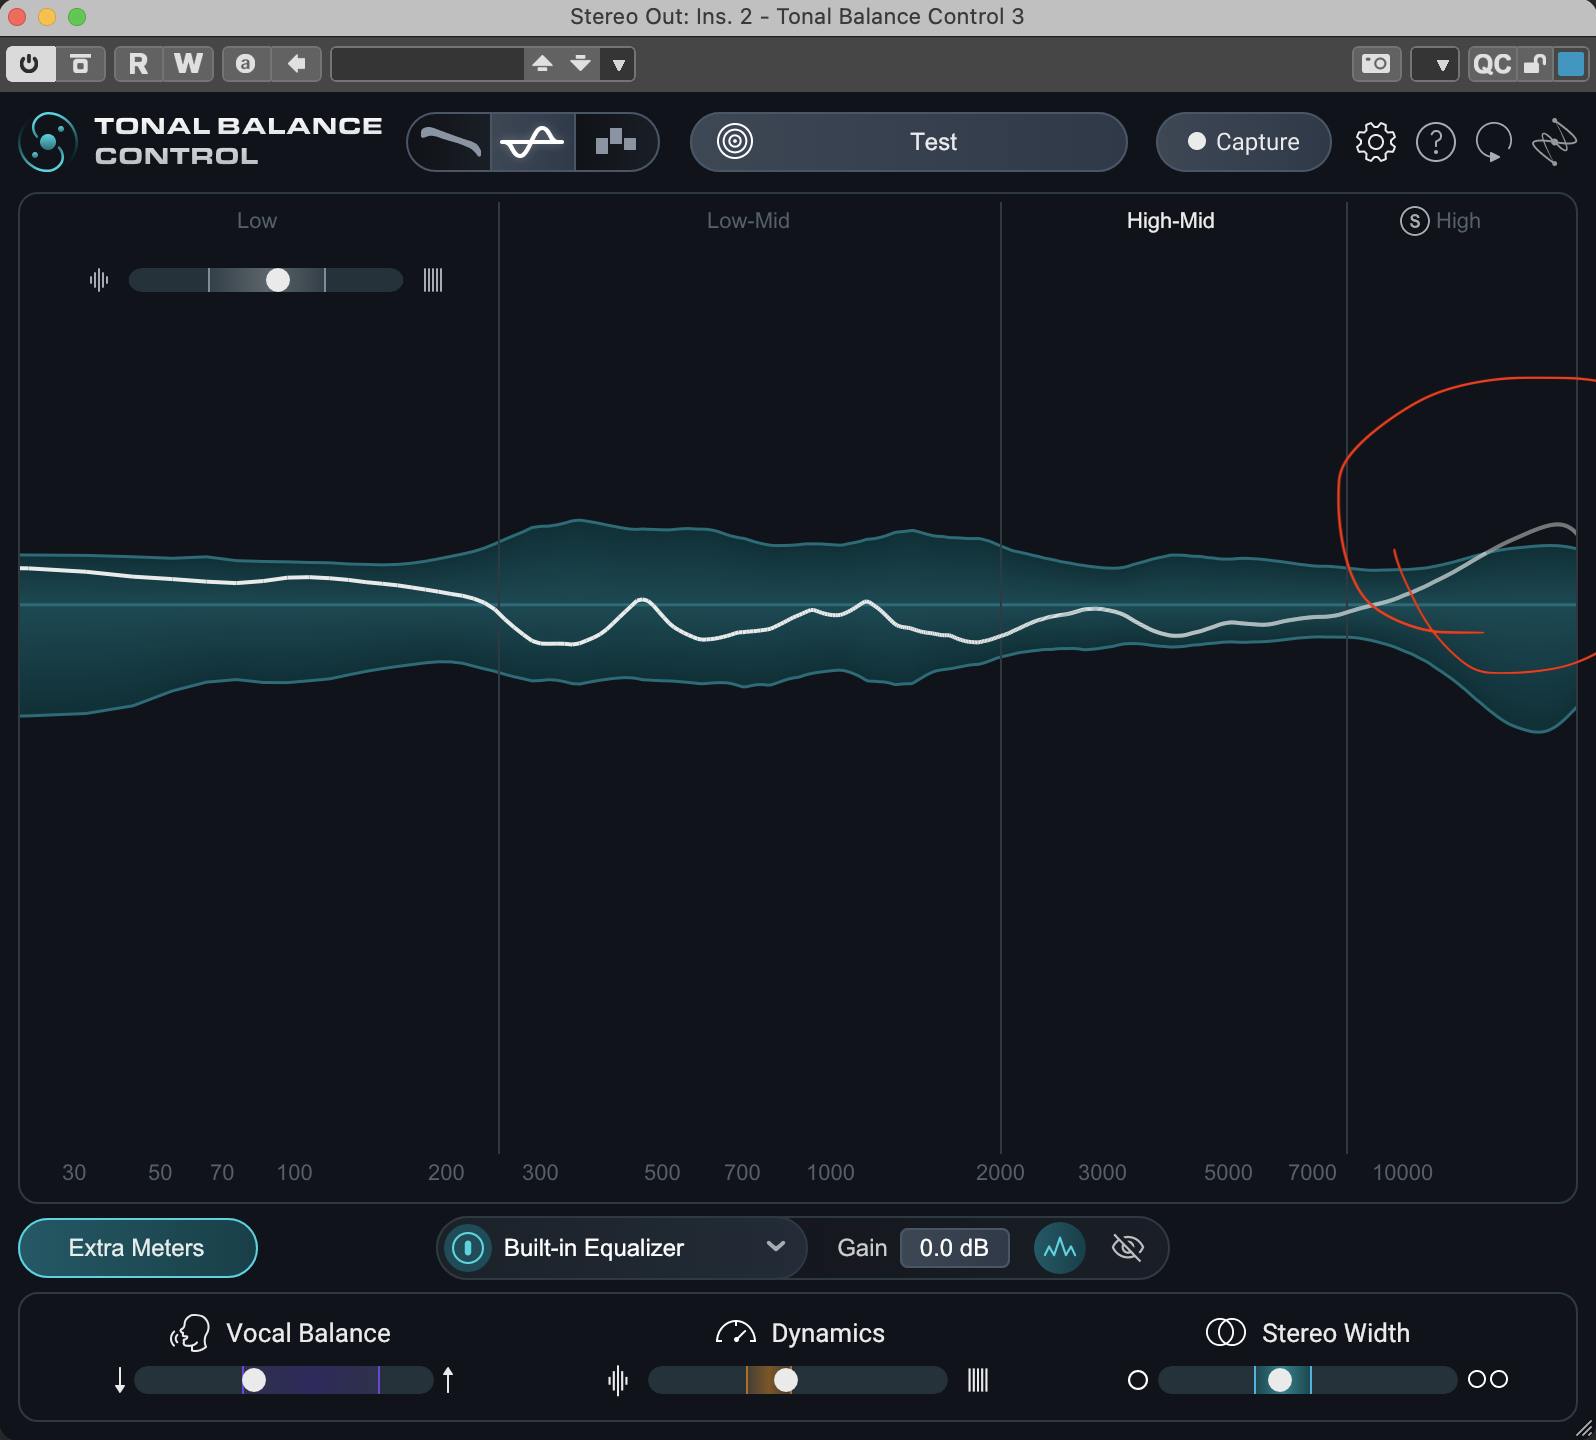1596x1440 pixels.
Task: Click the bars icon right of Low slider
Action: click(432, 280)
